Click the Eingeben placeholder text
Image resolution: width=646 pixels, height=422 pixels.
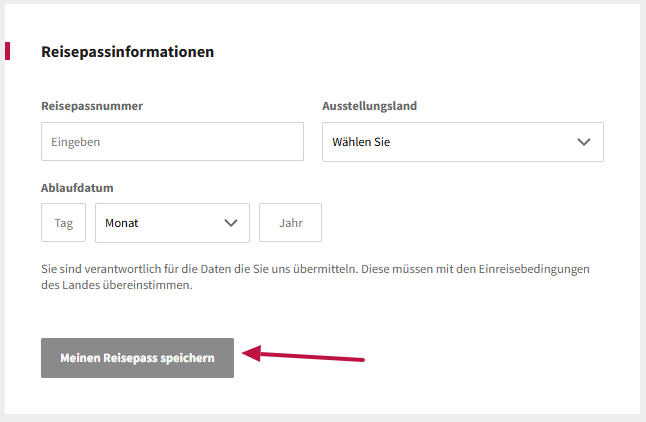[x=75, y=142]
